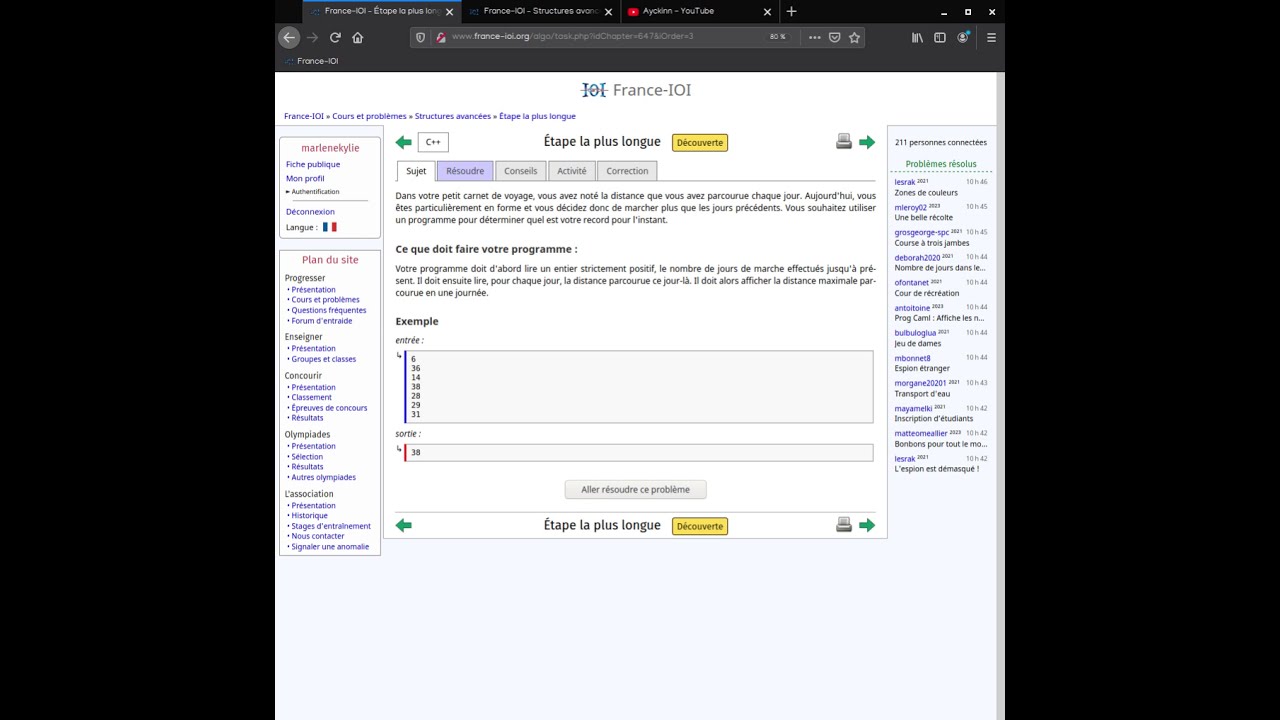Image resolution: width=1280 pixels, height=720 pixels.
Task: Open the Mon profil link
Action: point(305,179)
